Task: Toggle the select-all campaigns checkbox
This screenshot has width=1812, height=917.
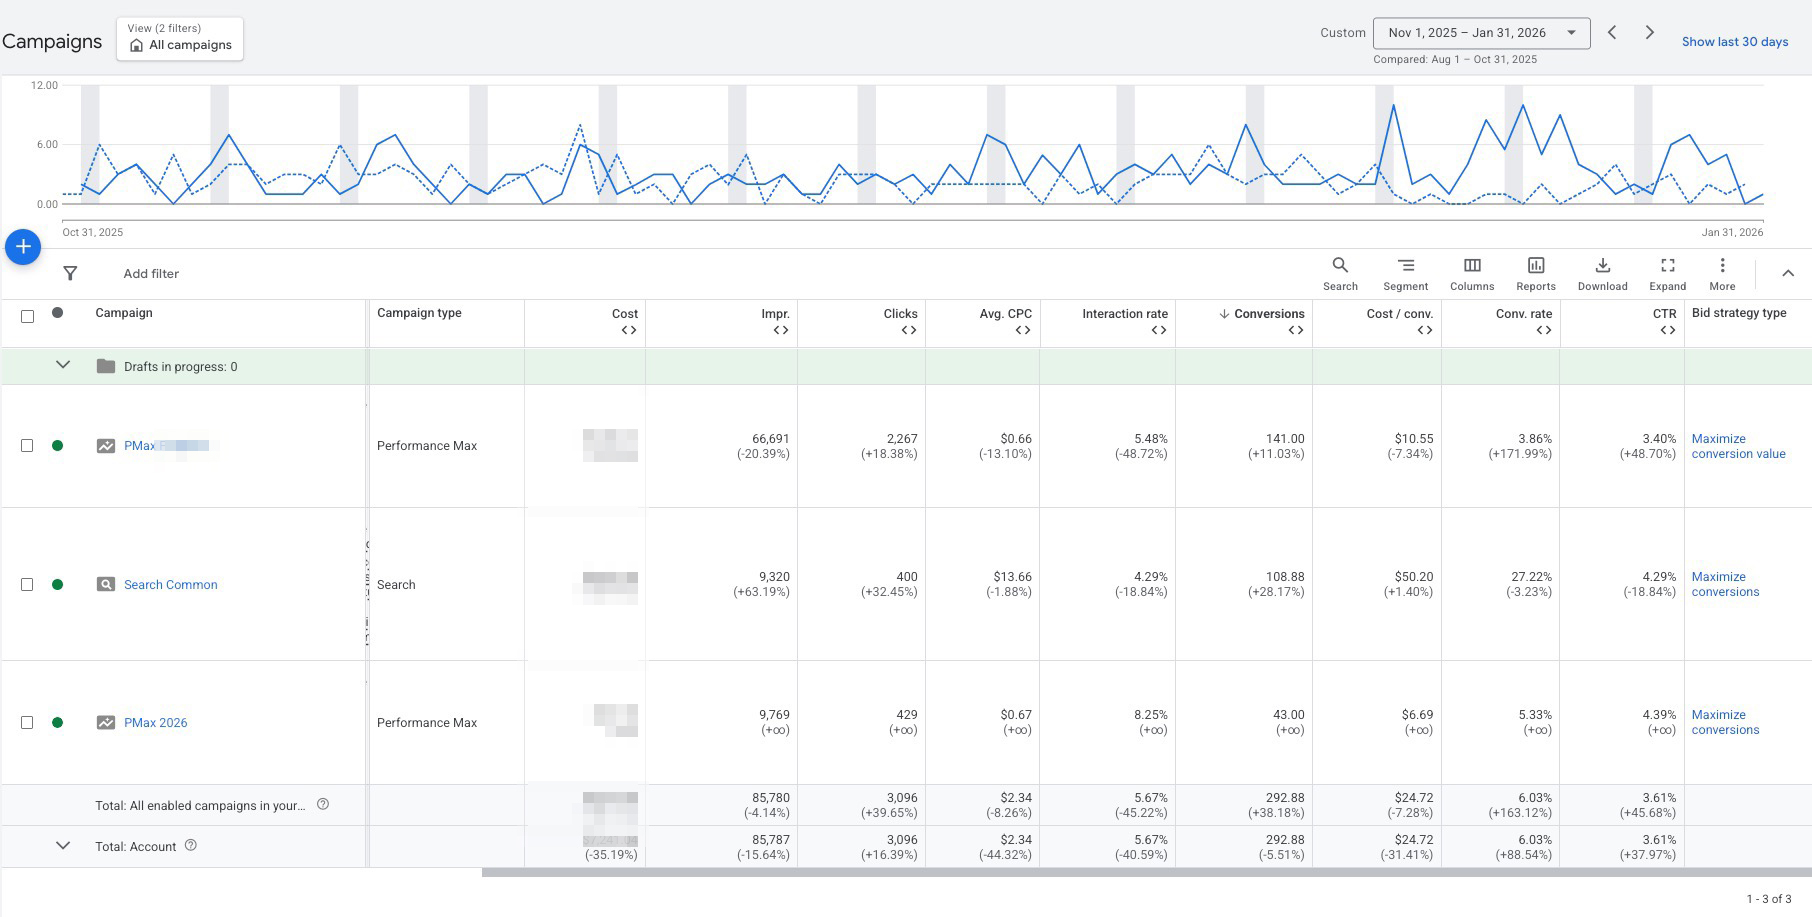Action: coord(27,316)
